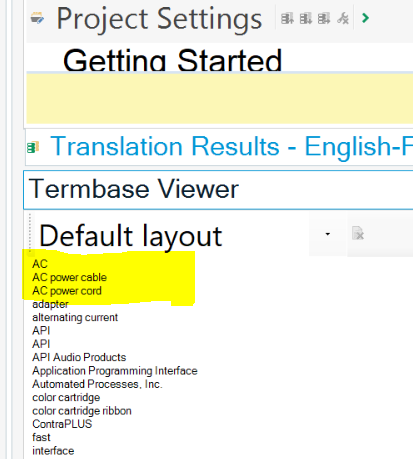The height and width of the screenshot is (459, 413).
Task: Click the up-arrow translation memory icon
Action: (287, 18)
